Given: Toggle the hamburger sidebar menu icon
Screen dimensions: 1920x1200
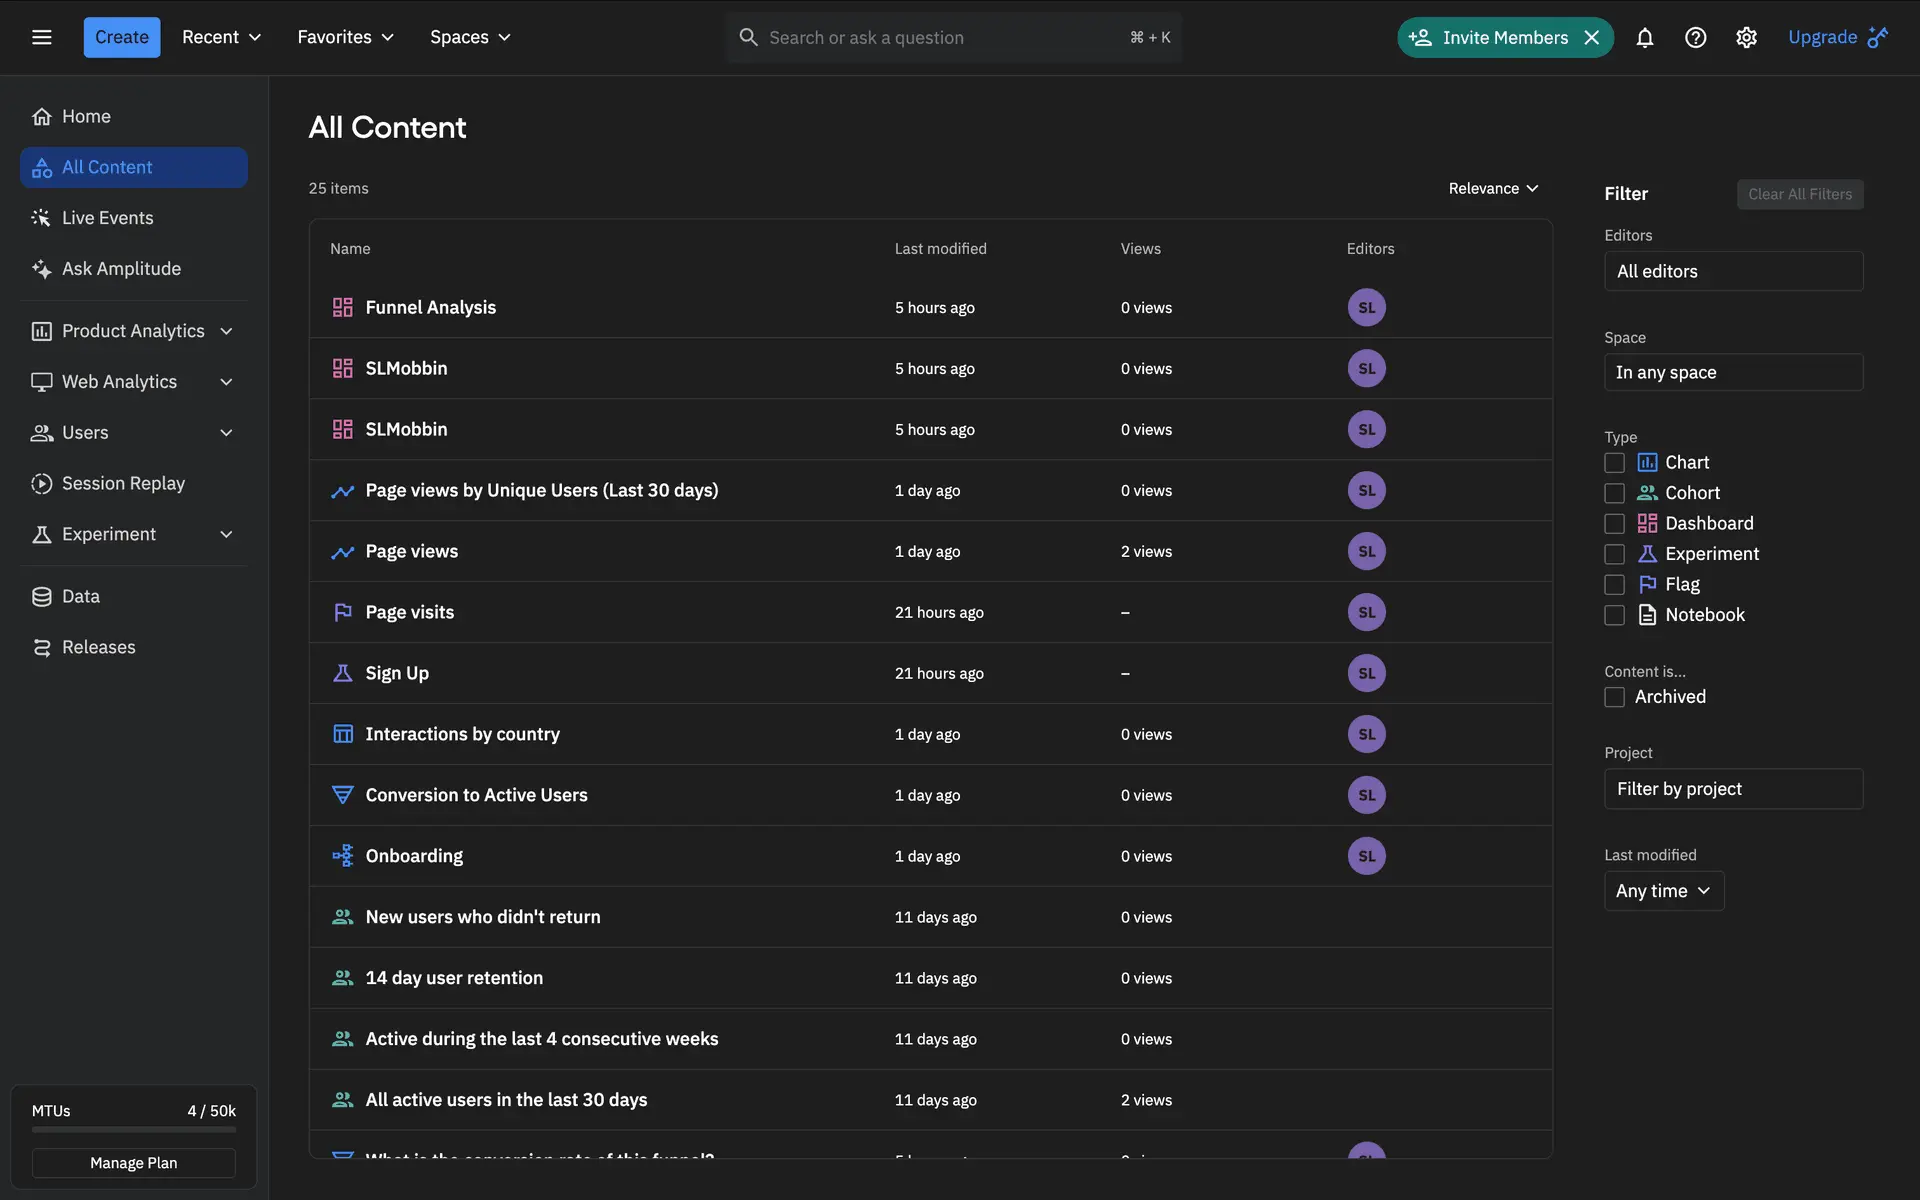Looking at the screenshot, I should tap(41, 37).
